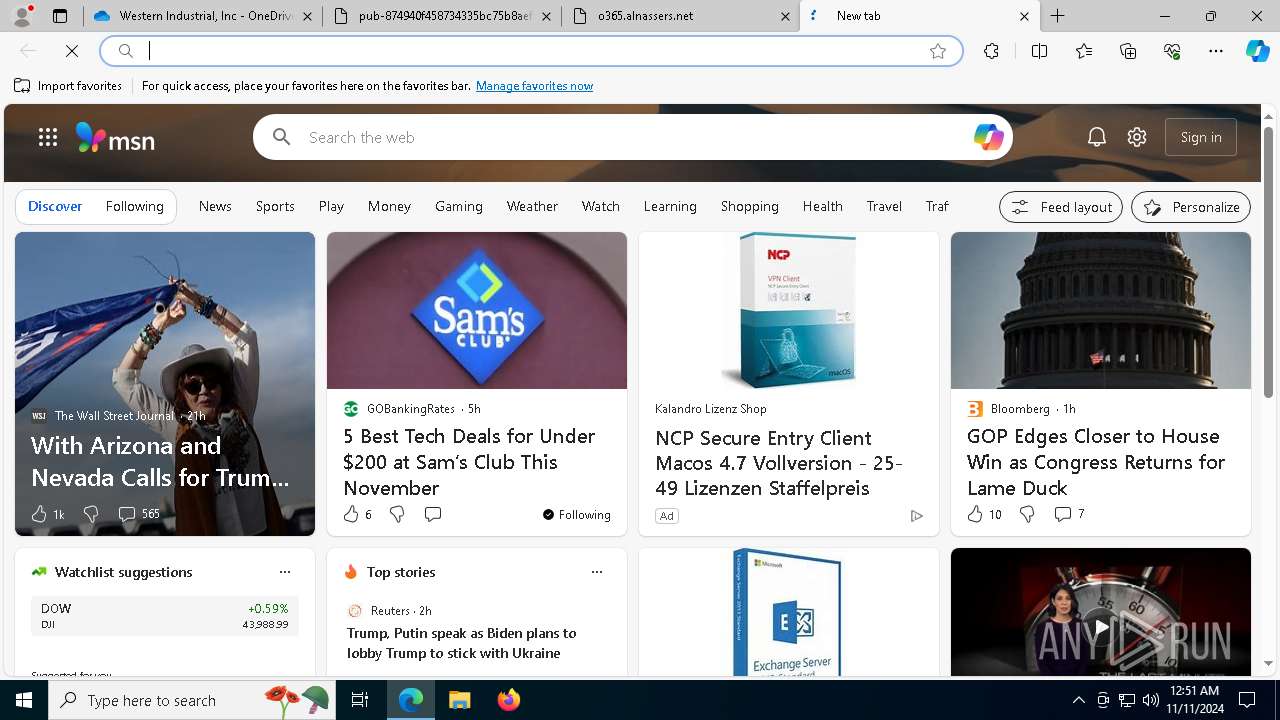The width and height of the screenshot is (1280, 720).
Task: Open the volume control in tray
Action: coord(1150,700)
